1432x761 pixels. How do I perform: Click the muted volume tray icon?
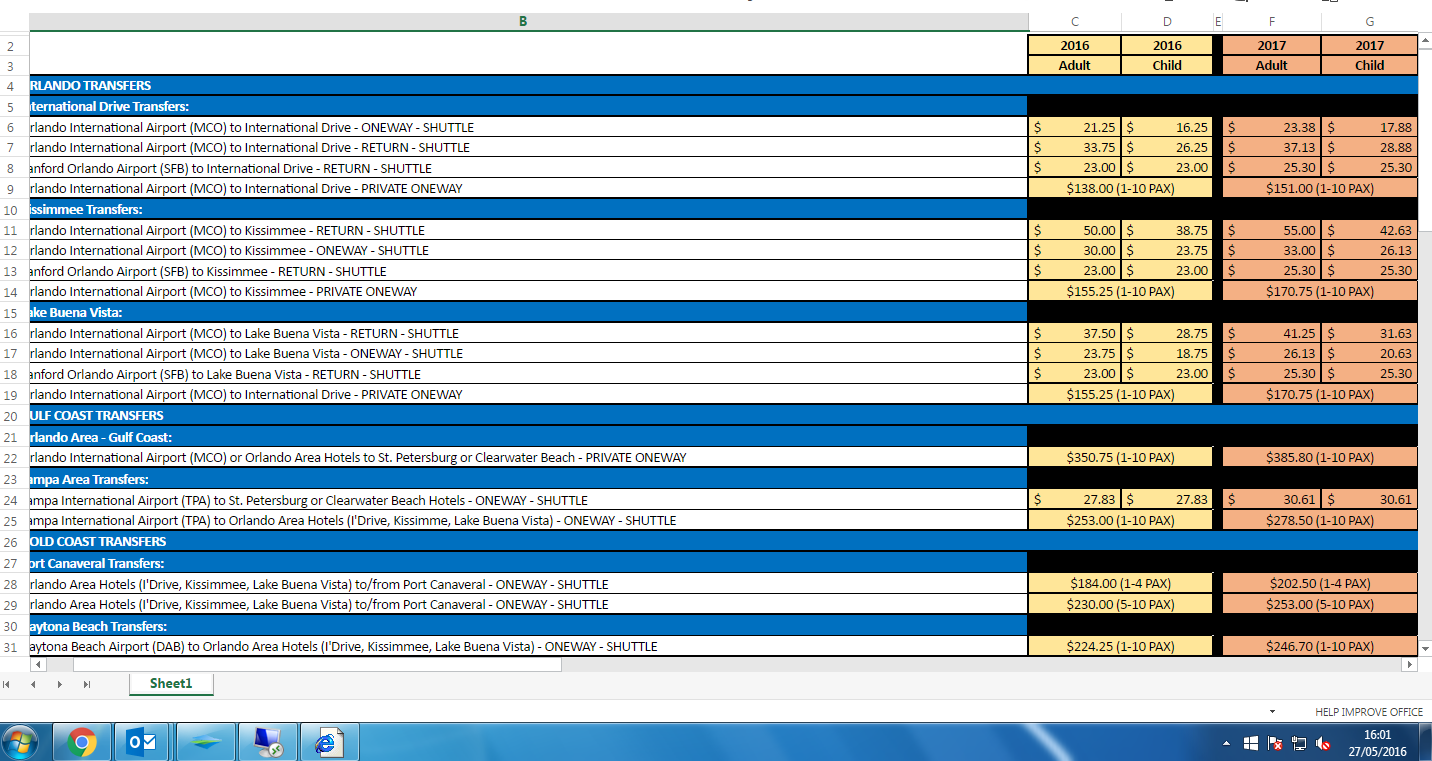[x=1323, y=744]
